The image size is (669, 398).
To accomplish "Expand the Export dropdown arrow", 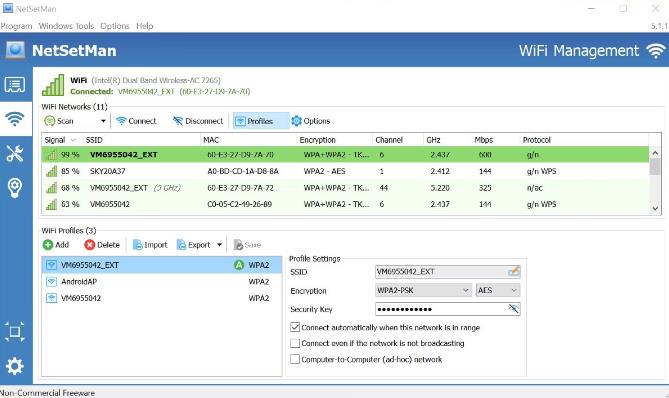I will tap(219, 245).
